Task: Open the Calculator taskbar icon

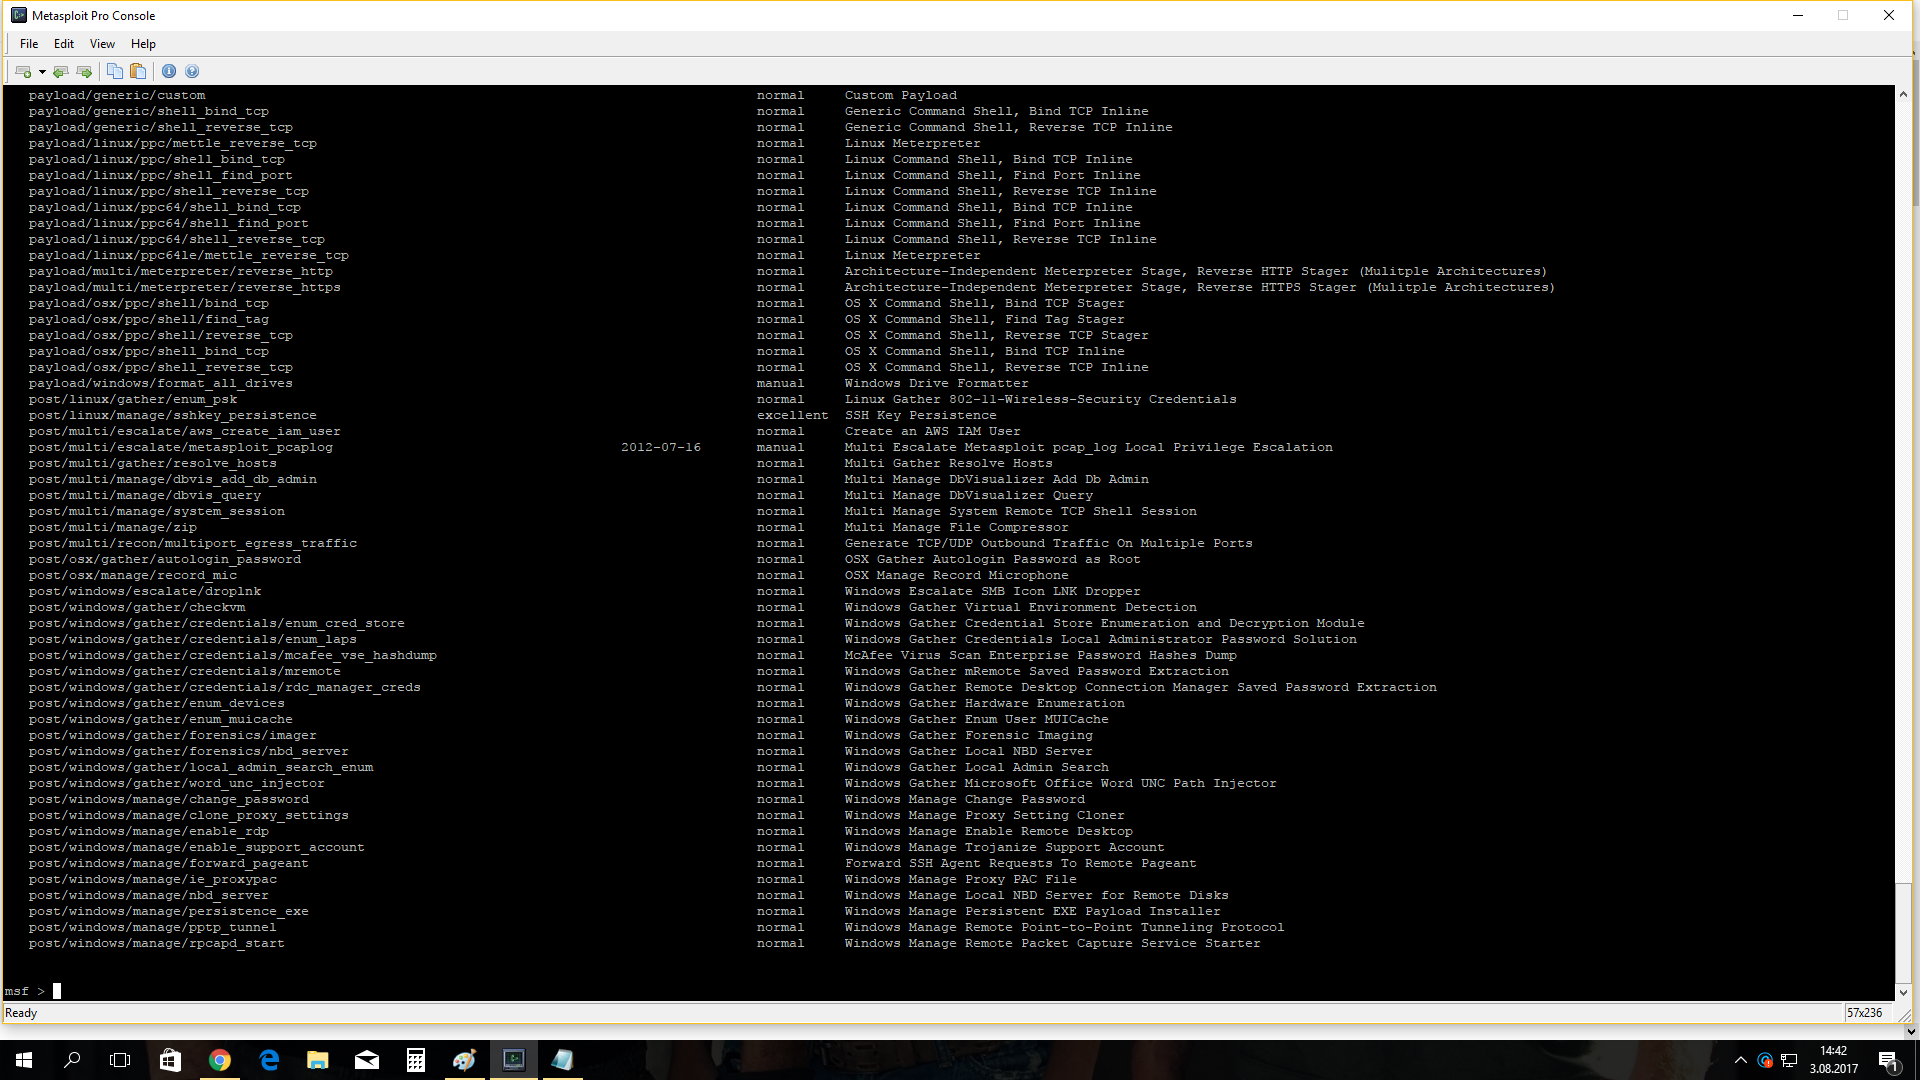Action: [x=416, y=1060]
